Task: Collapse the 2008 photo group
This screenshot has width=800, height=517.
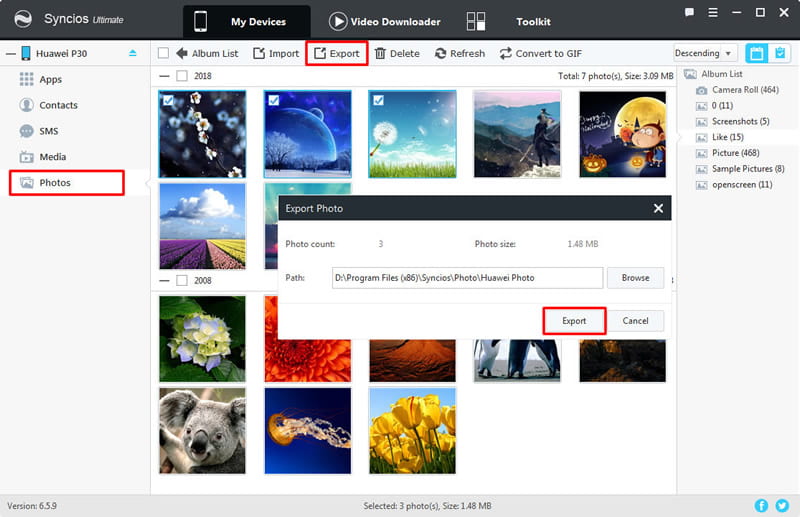Action: (164, 280)
